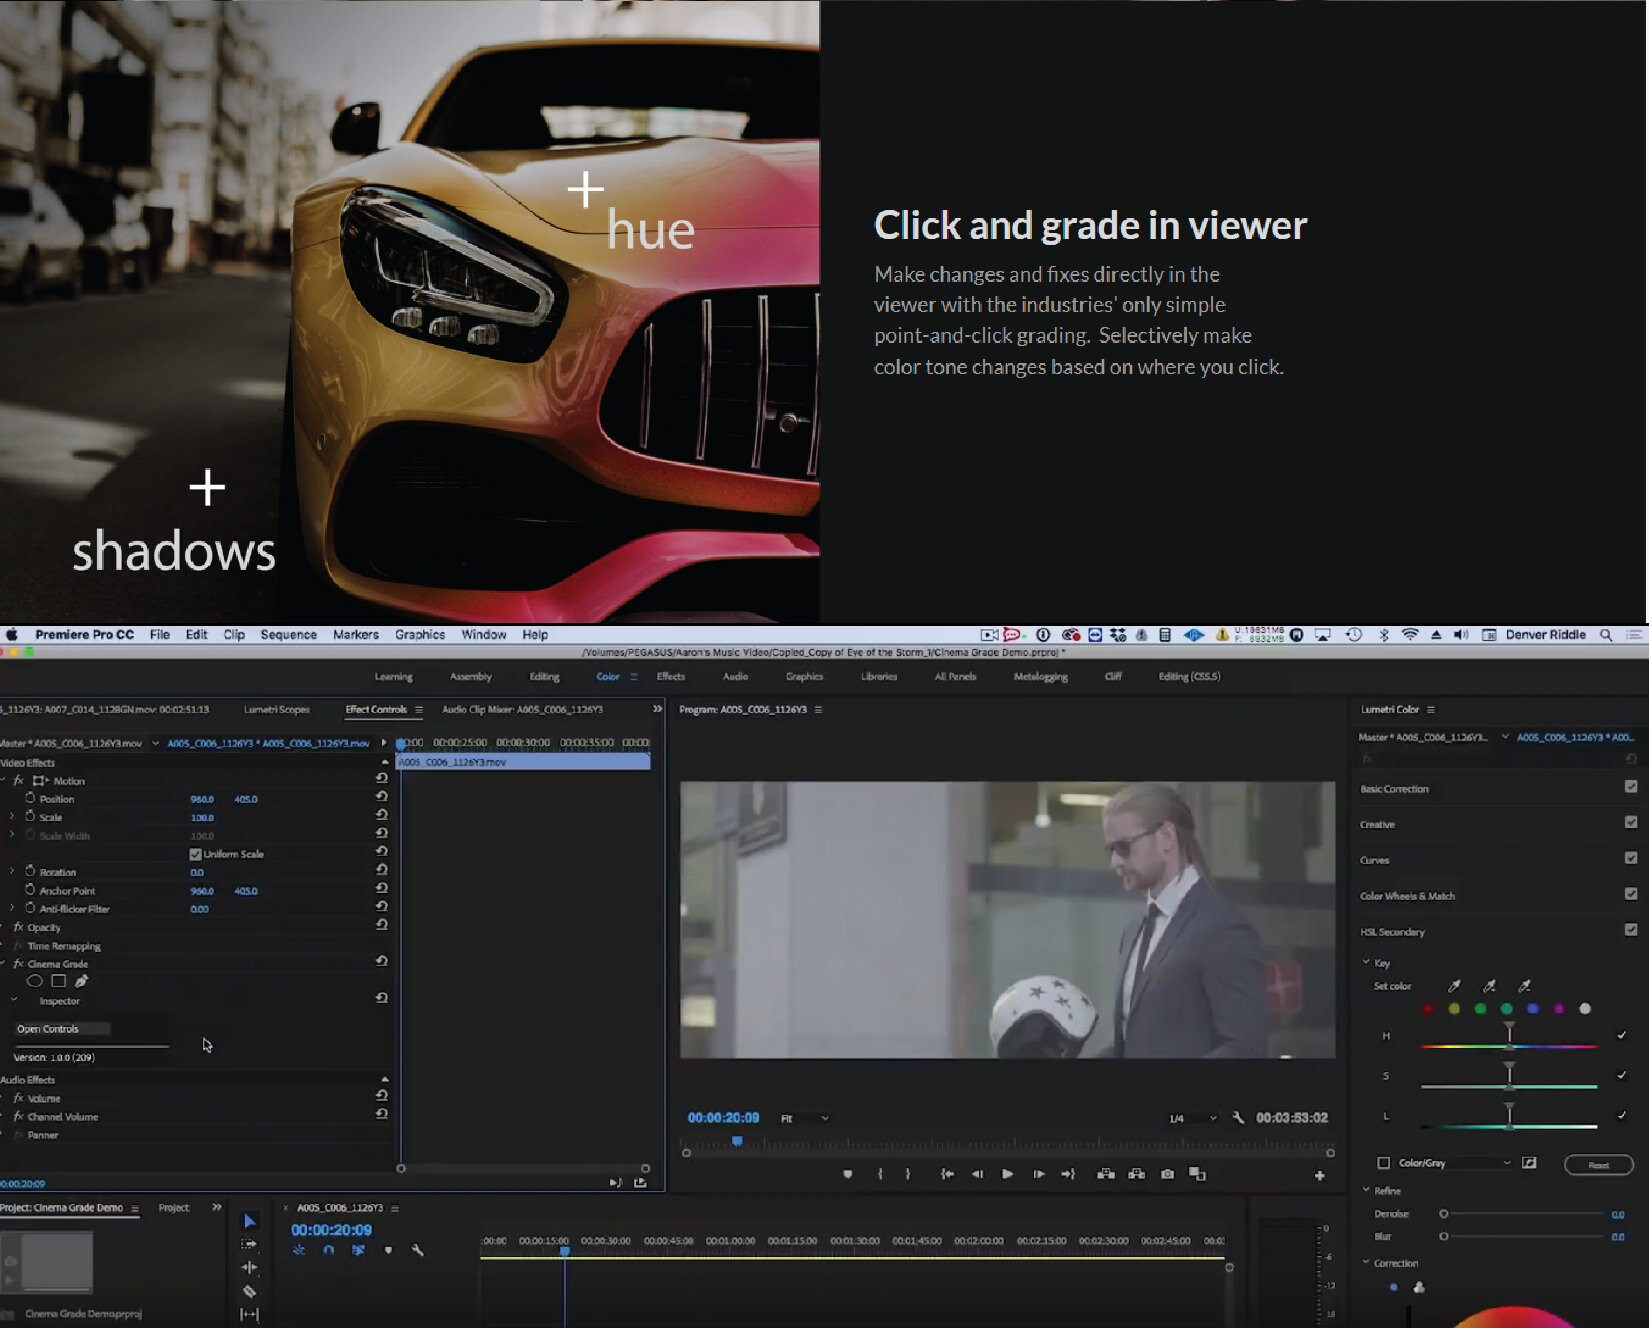Enable the Color/Gray checkbox

click(1385, 1163)
